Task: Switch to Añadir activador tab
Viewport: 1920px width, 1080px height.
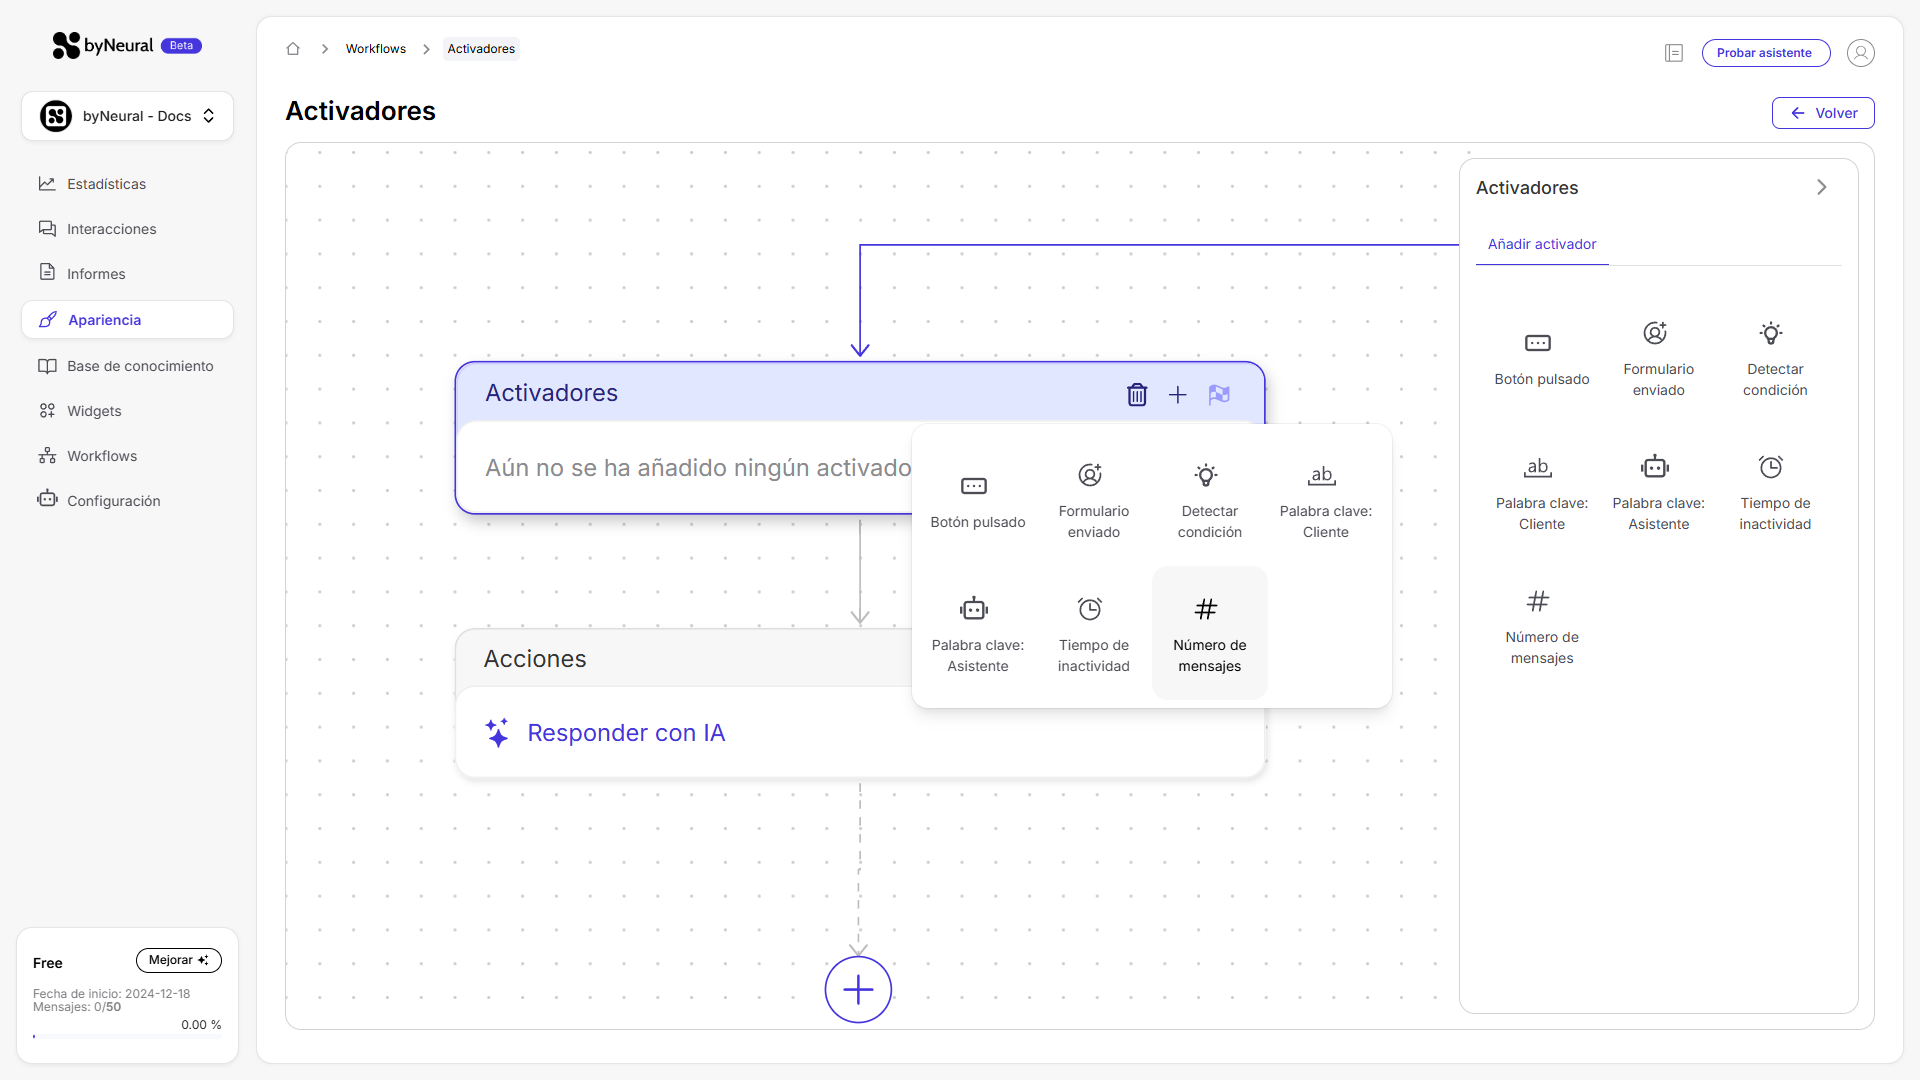Action: 1541,244
